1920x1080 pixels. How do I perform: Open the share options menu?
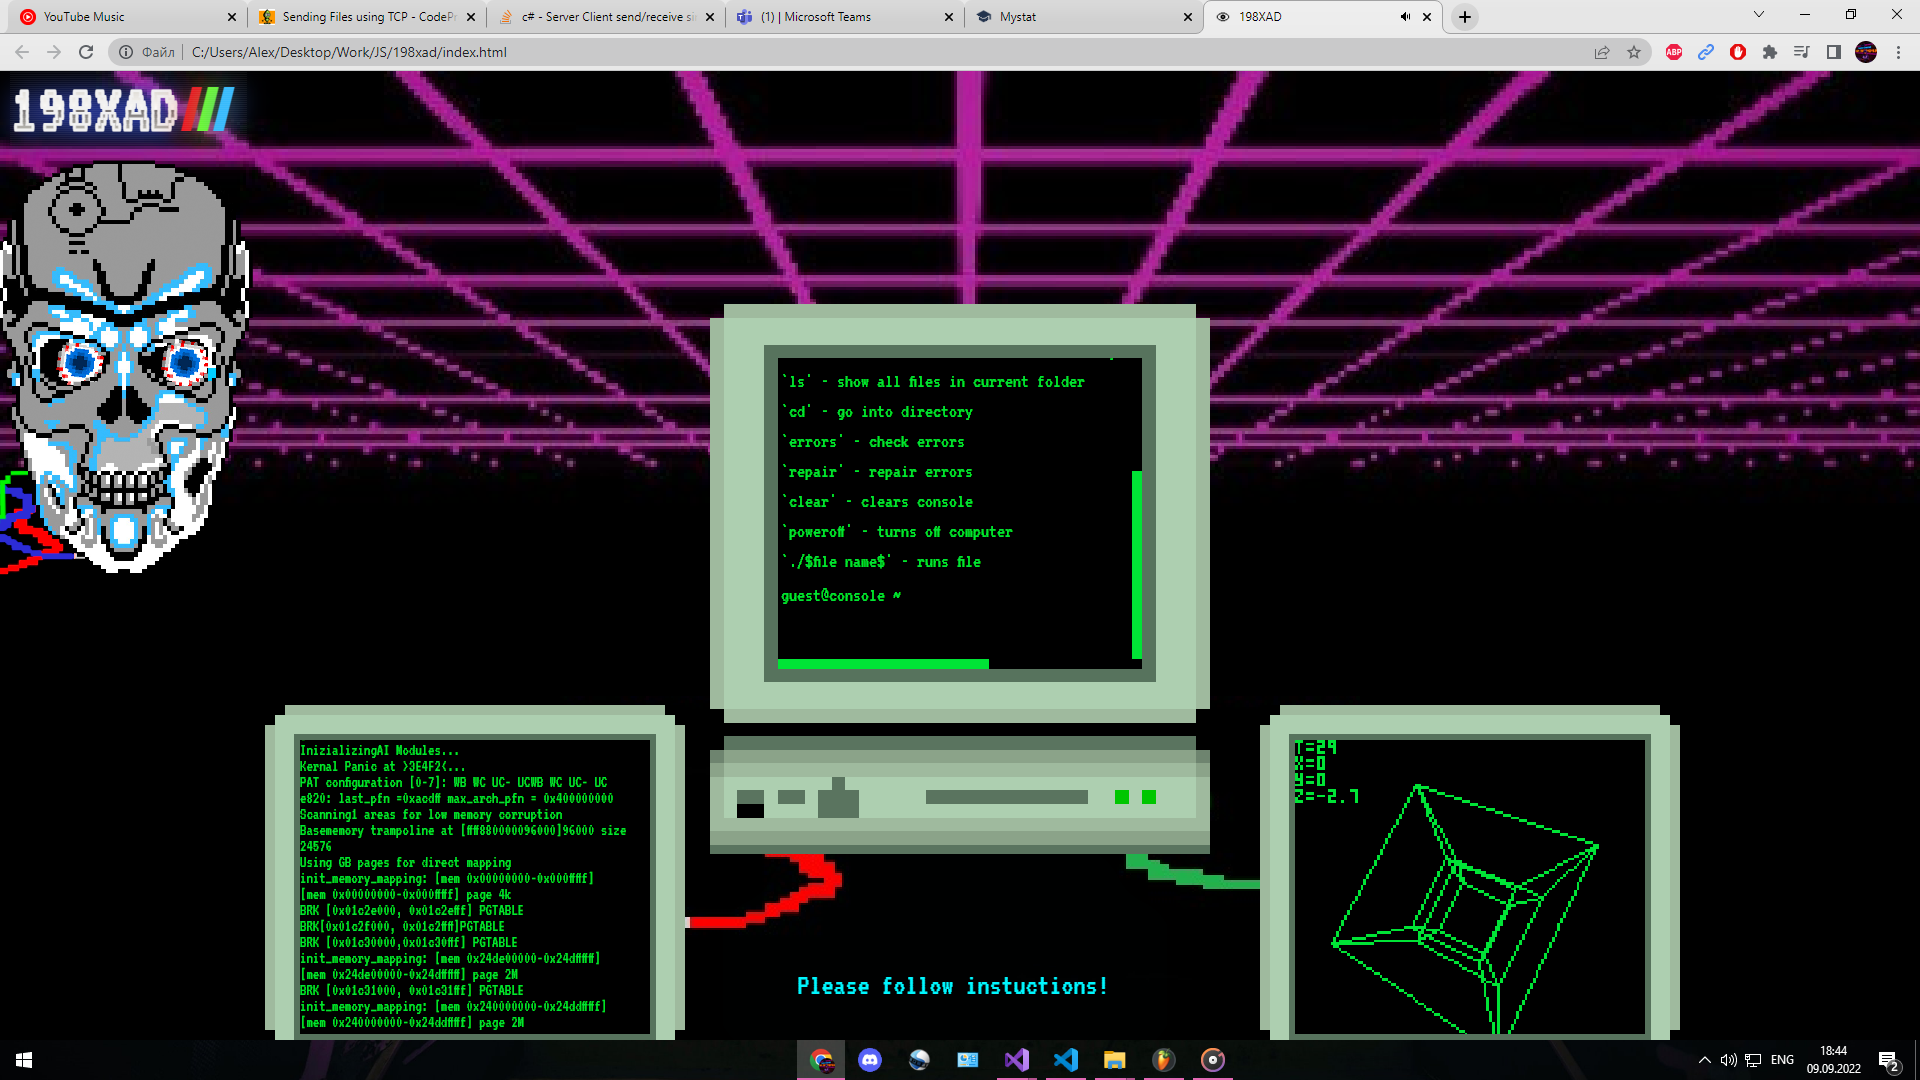1602,52
